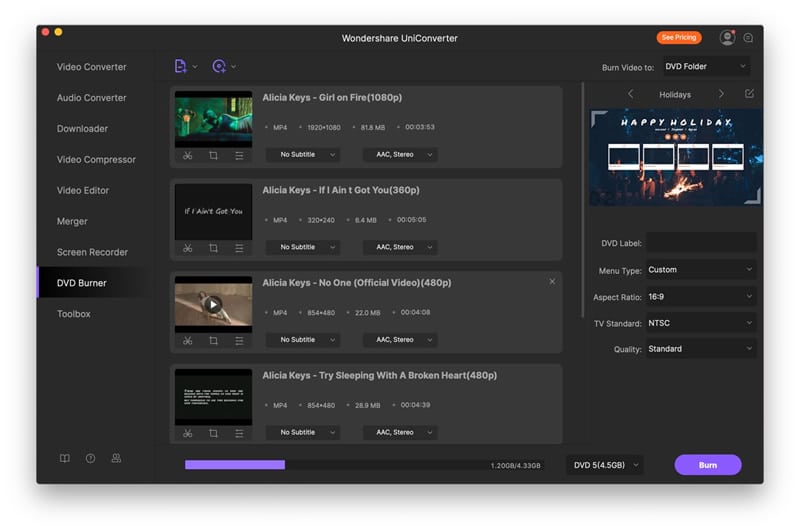Click the Add Files icon

pyautogui.click(x=180, y=66)
